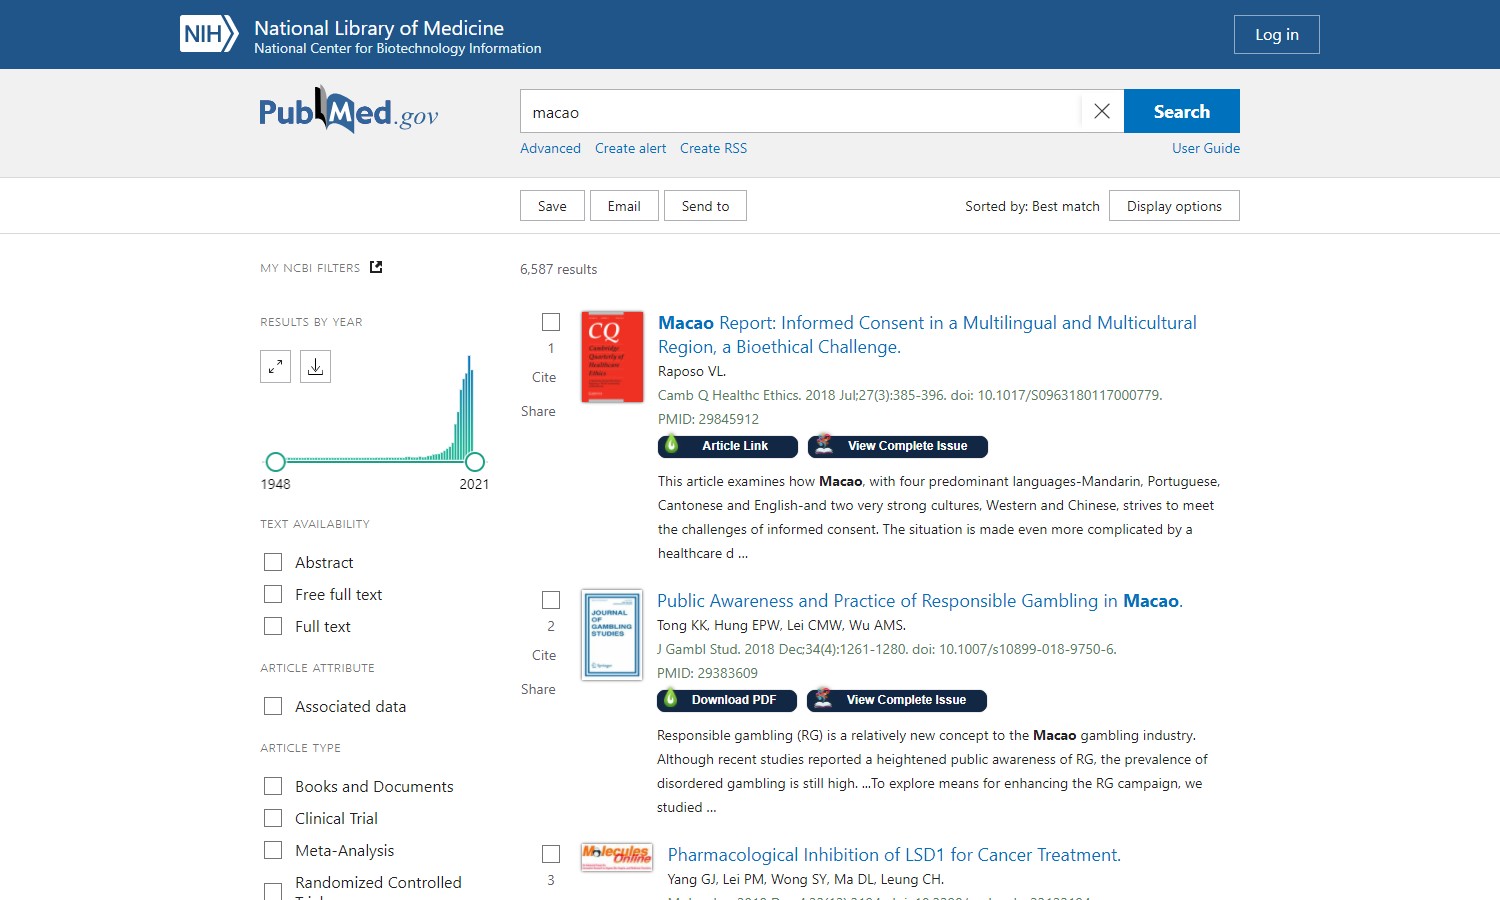Click the Log in button
Image resolution: width=1500 pixels, height=900 pixels.
1277,34
